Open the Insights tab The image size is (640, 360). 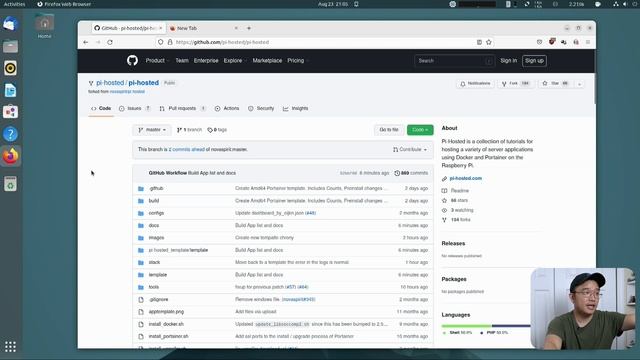[x=296, y=108]
